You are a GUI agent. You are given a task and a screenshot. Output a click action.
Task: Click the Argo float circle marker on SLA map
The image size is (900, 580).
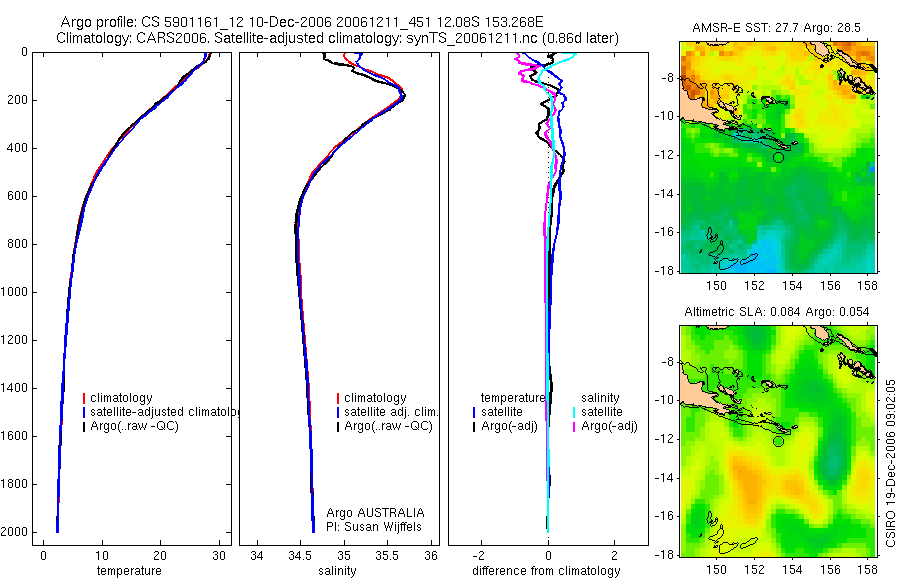click(x=778, y=442)
